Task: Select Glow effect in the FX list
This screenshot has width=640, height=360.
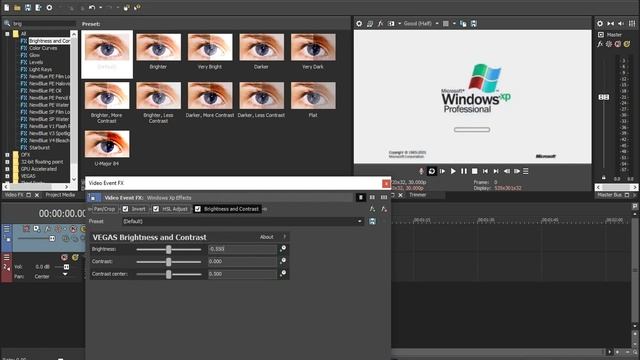Action: pos(34,55)
